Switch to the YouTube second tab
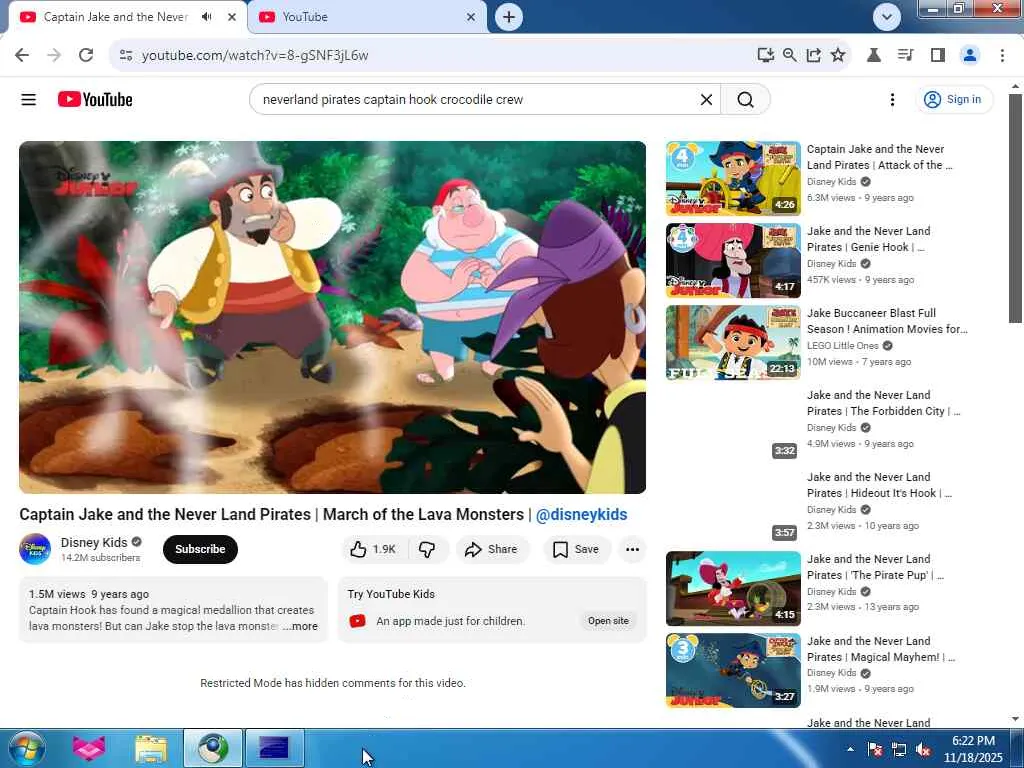 point(366,17)
